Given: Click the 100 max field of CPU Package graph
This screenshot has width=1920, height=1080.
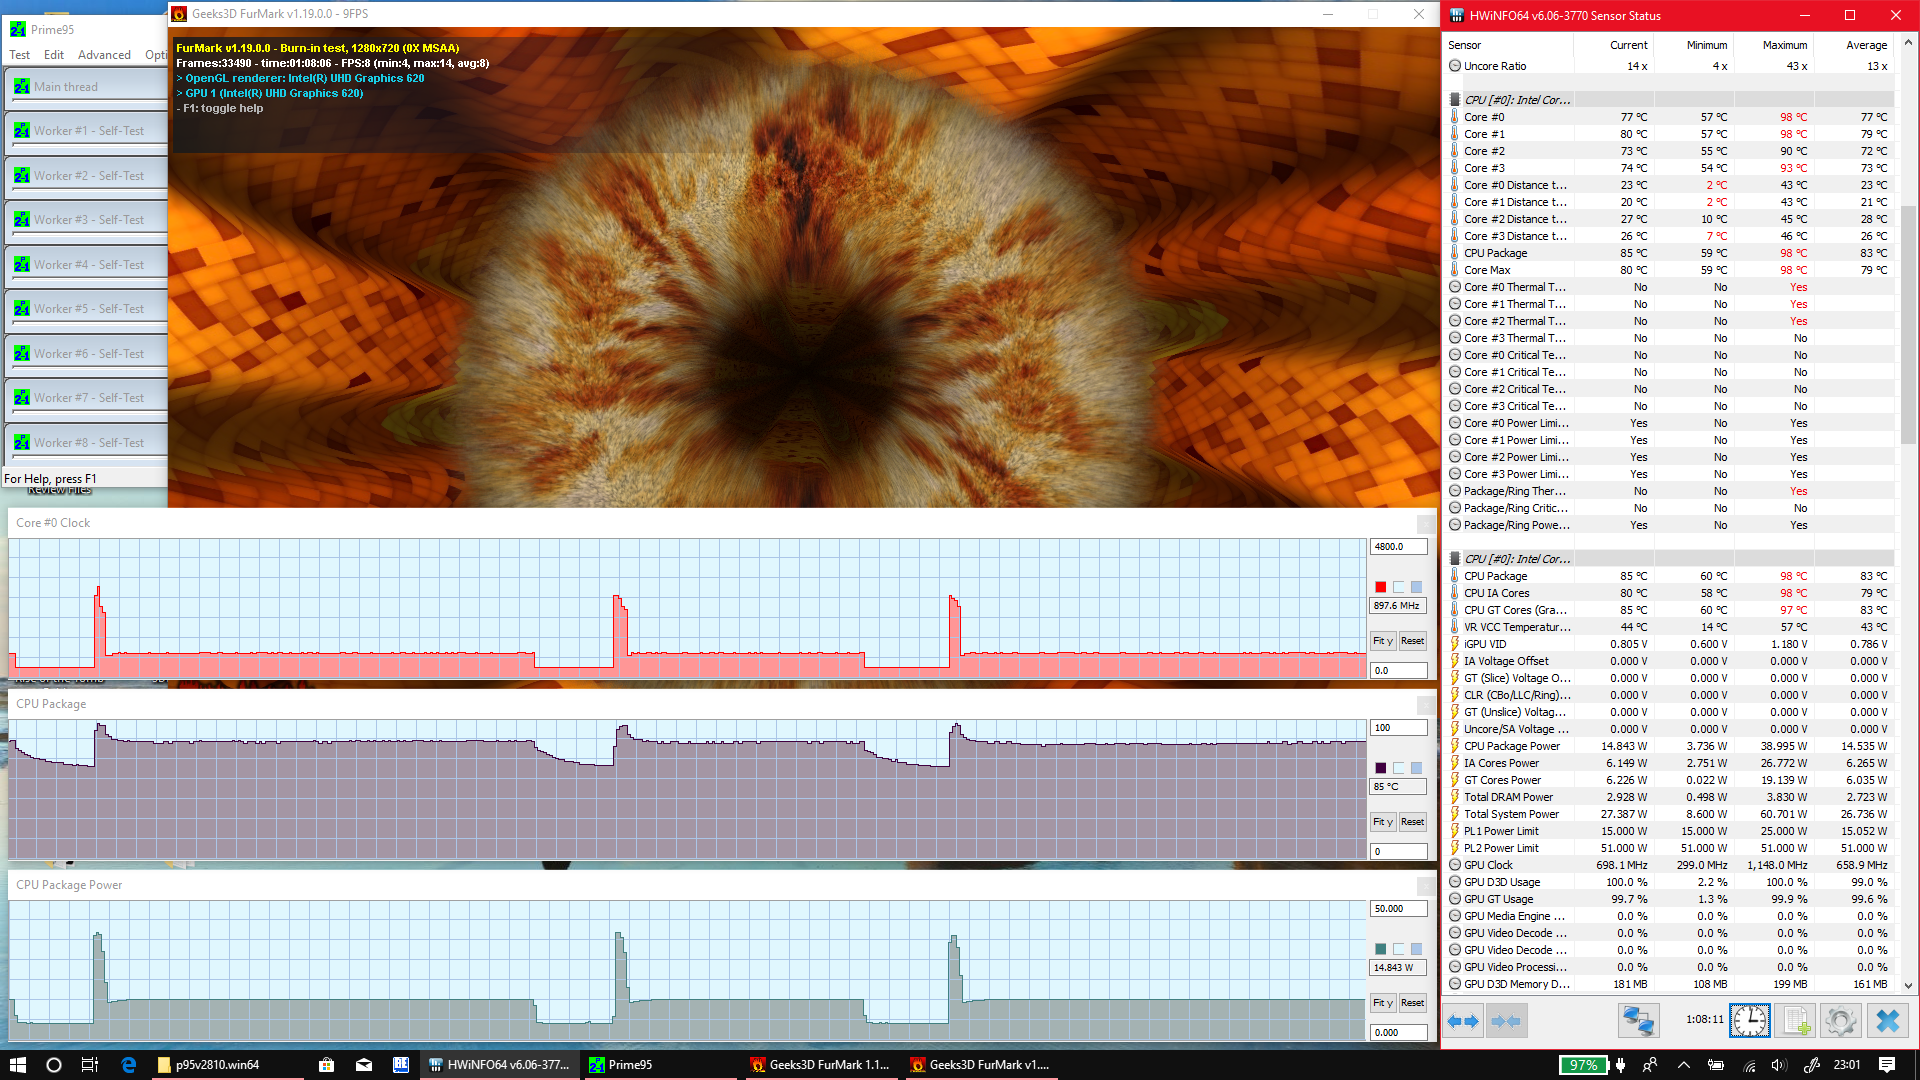Looking at the screenshot, I should click(1398, 728).
